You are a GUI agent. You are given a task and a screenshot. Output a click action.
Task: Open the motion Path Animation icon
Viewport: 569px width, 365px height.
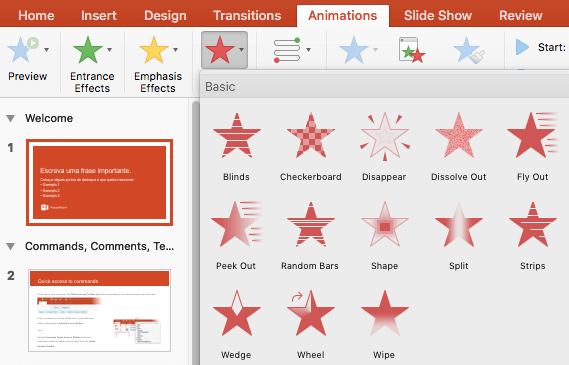click(287, 50)
